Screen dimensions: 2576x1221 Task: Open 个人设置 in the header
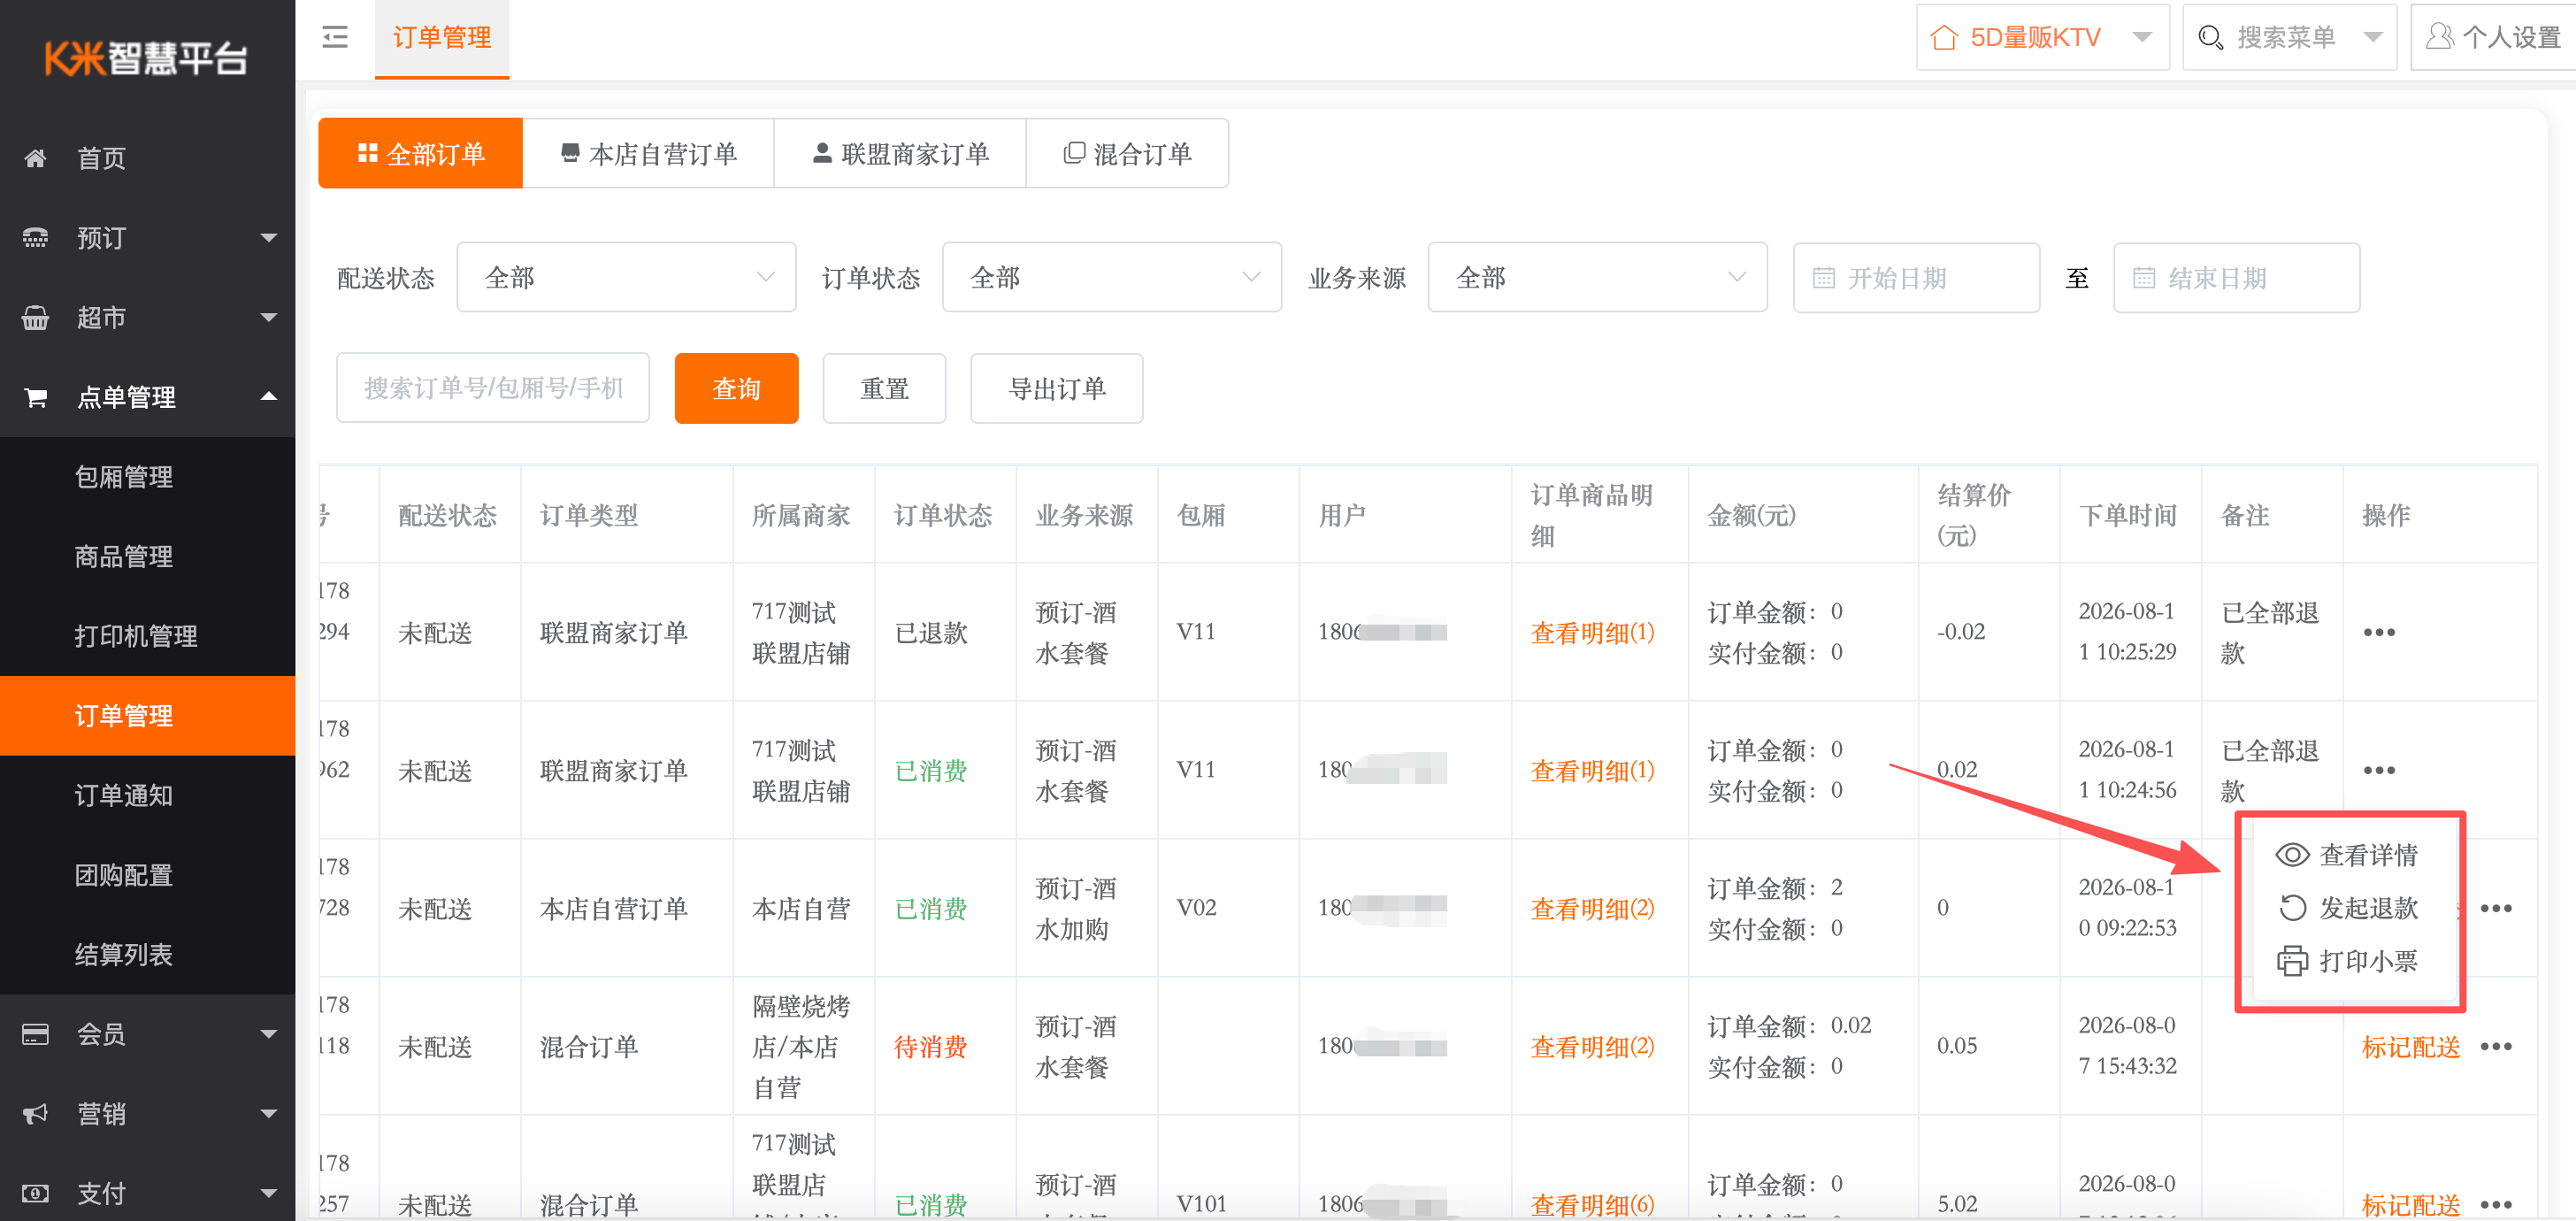tap(2495, 38)
